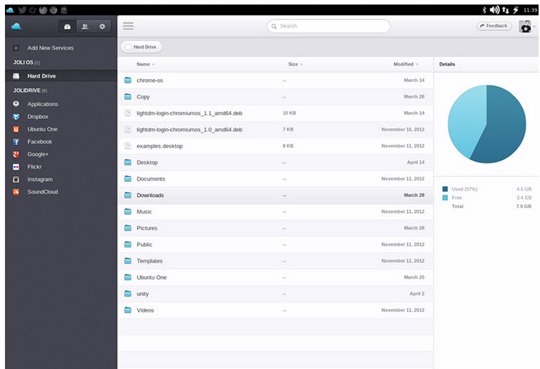The width and height of the screenshot is (540, 369).
Task: Click the Feedback button
Action: click(494, 26)
